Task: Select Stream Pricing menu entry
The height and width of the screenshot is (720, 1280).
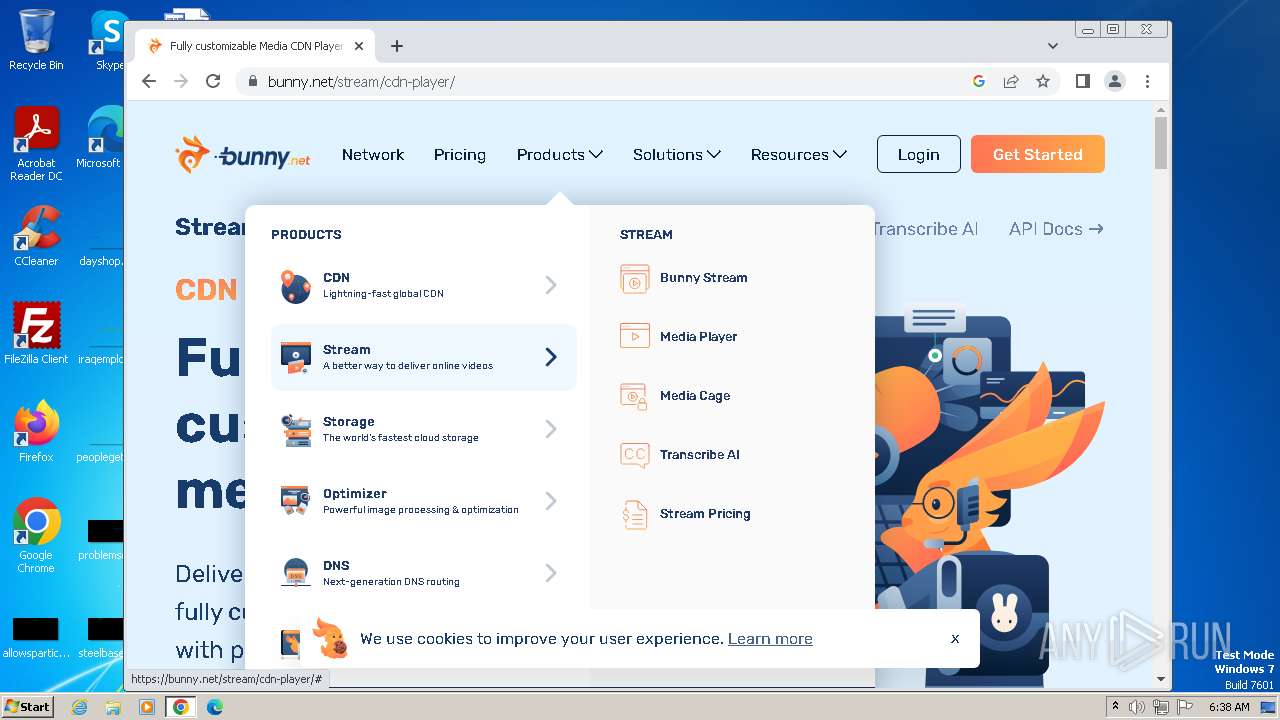Action: (705, 514)
